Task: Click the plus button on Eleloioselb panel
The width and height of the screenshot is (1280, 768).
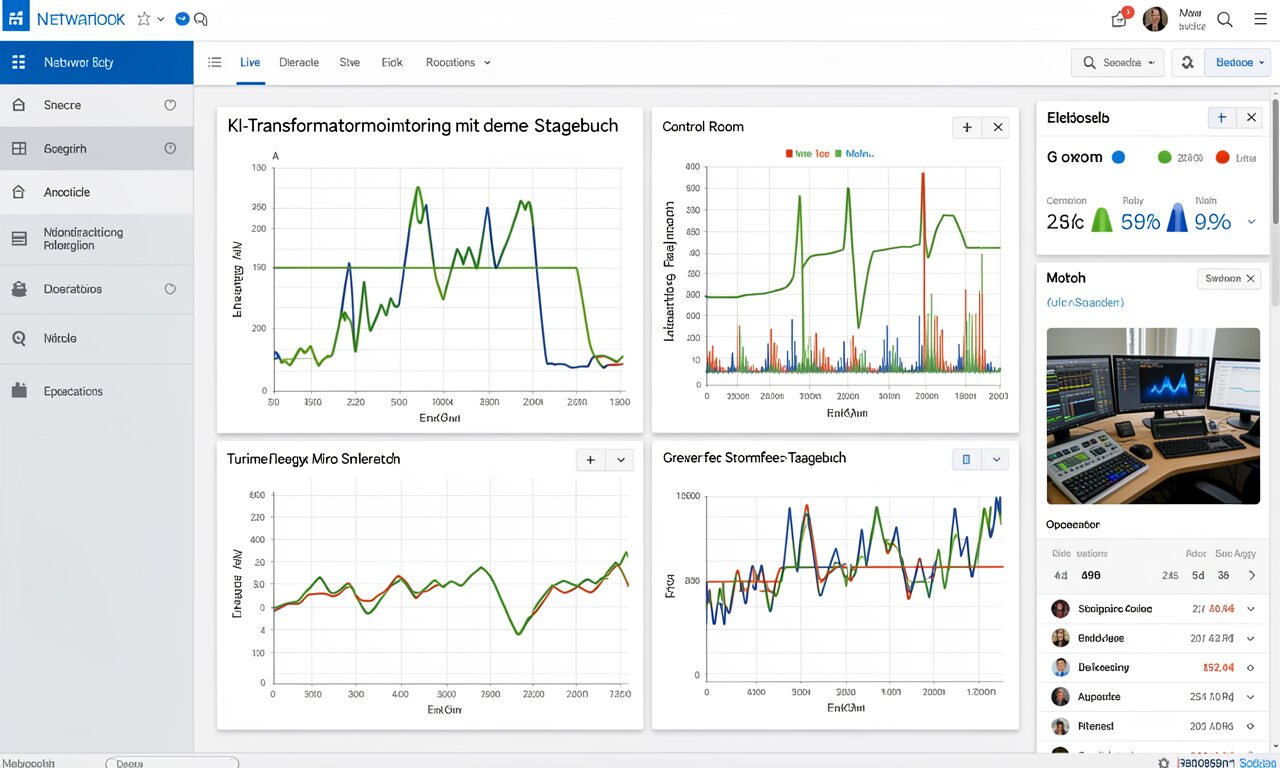Action: tap(1222, 117)
